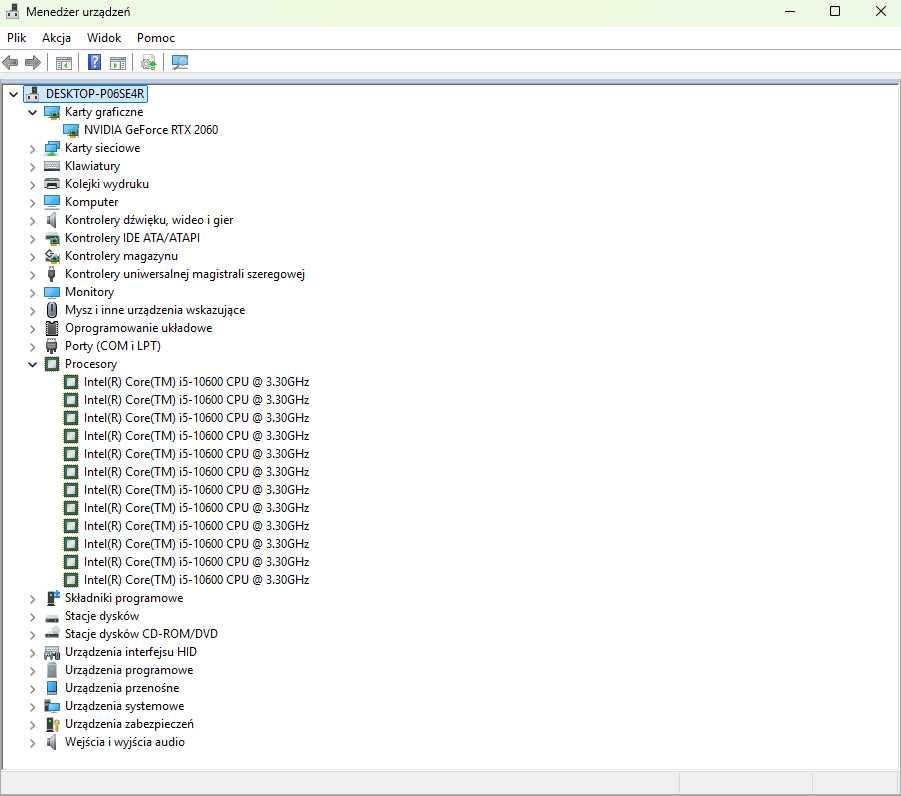Click the Porty (COM i LPT) port icon
Screen dimensions: 901x796
52,346
